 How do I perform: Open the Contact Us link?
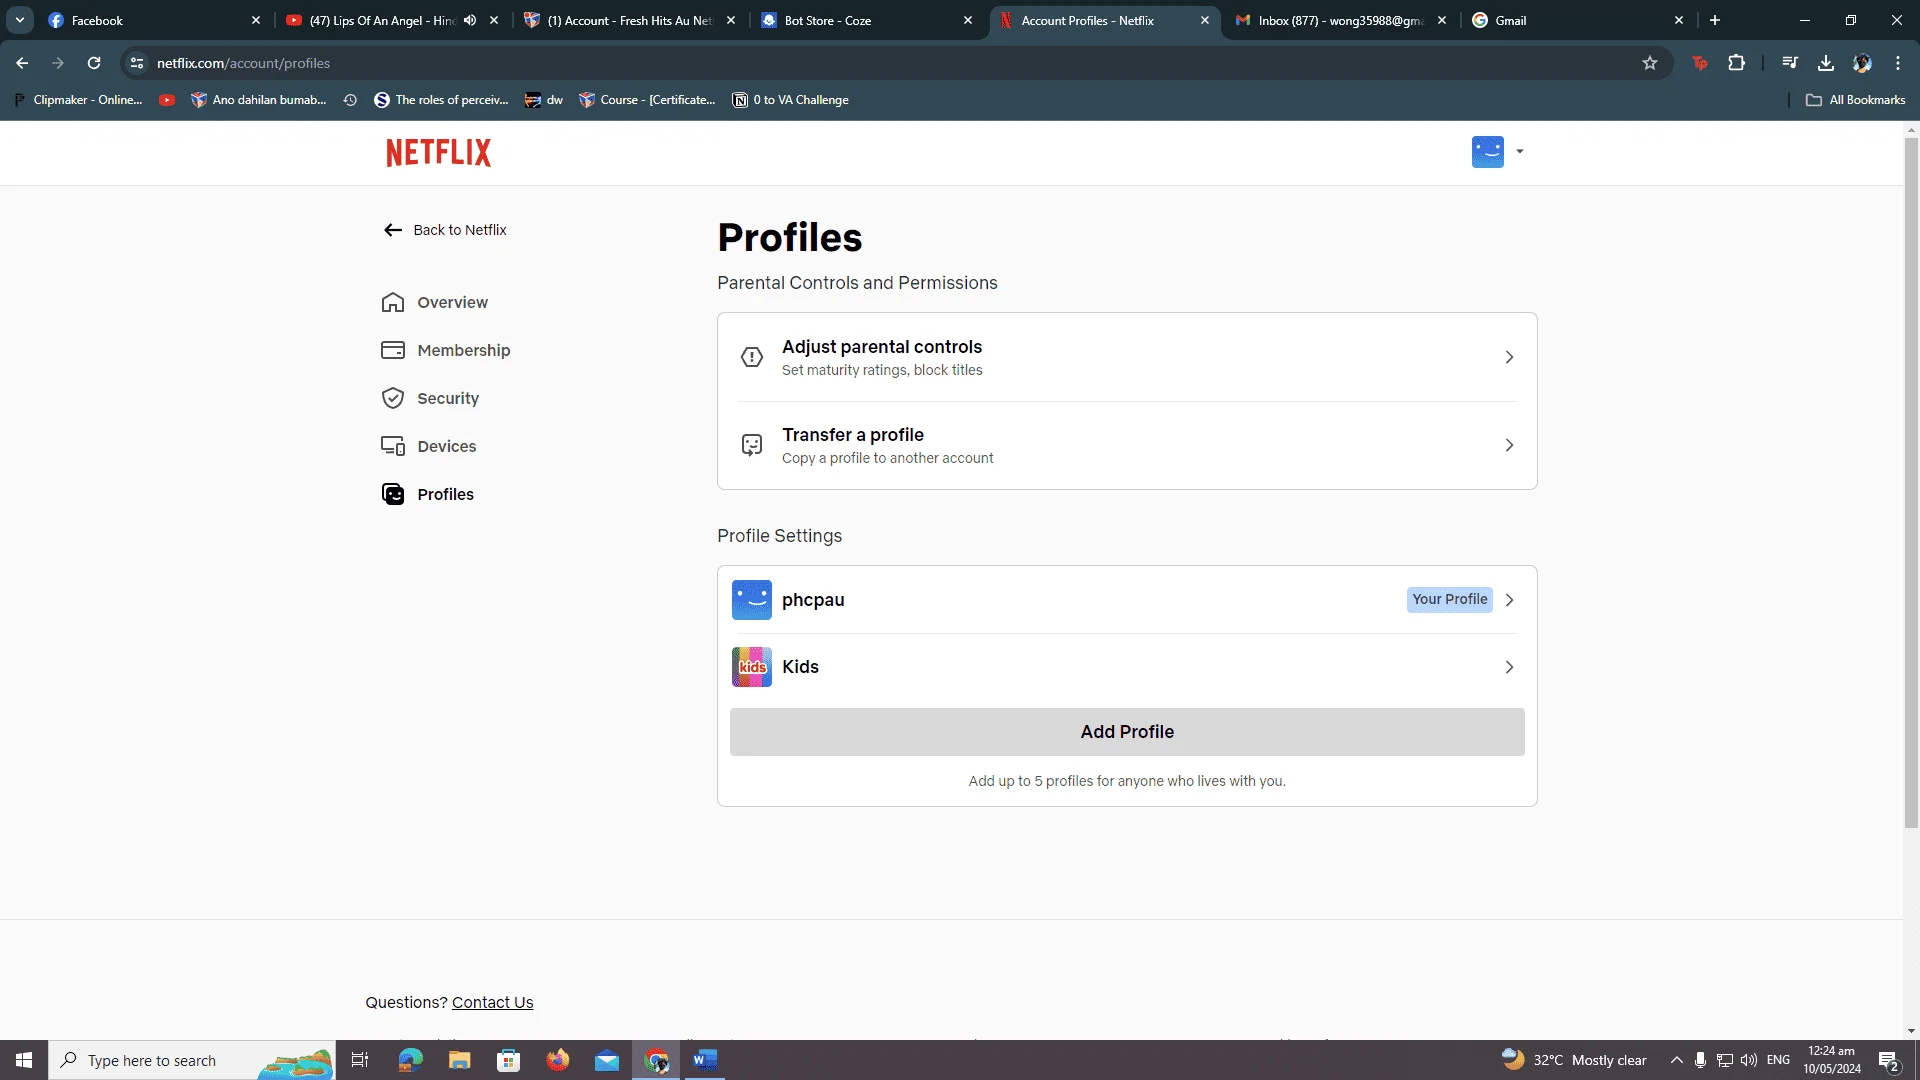point(492,1002)
